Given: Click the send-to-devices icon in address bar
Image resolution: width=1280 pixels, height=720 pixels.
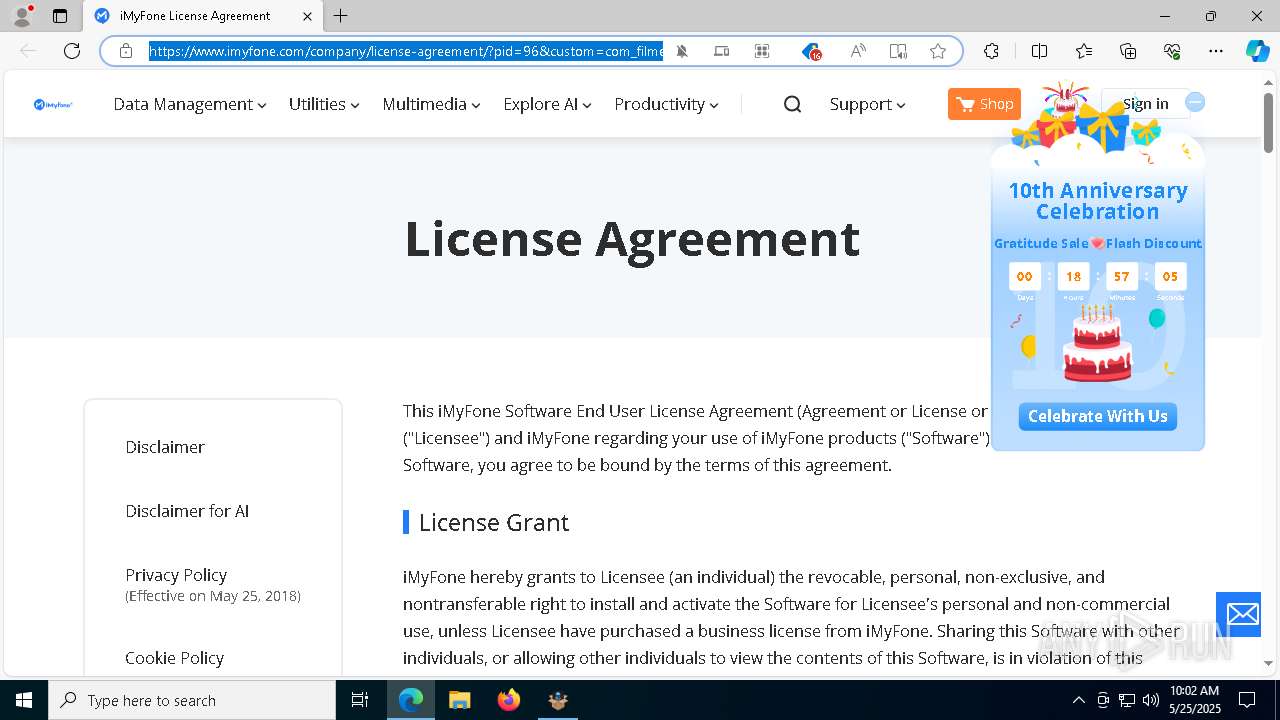Looking at the screenshot, I should click(x=722, y=51).
